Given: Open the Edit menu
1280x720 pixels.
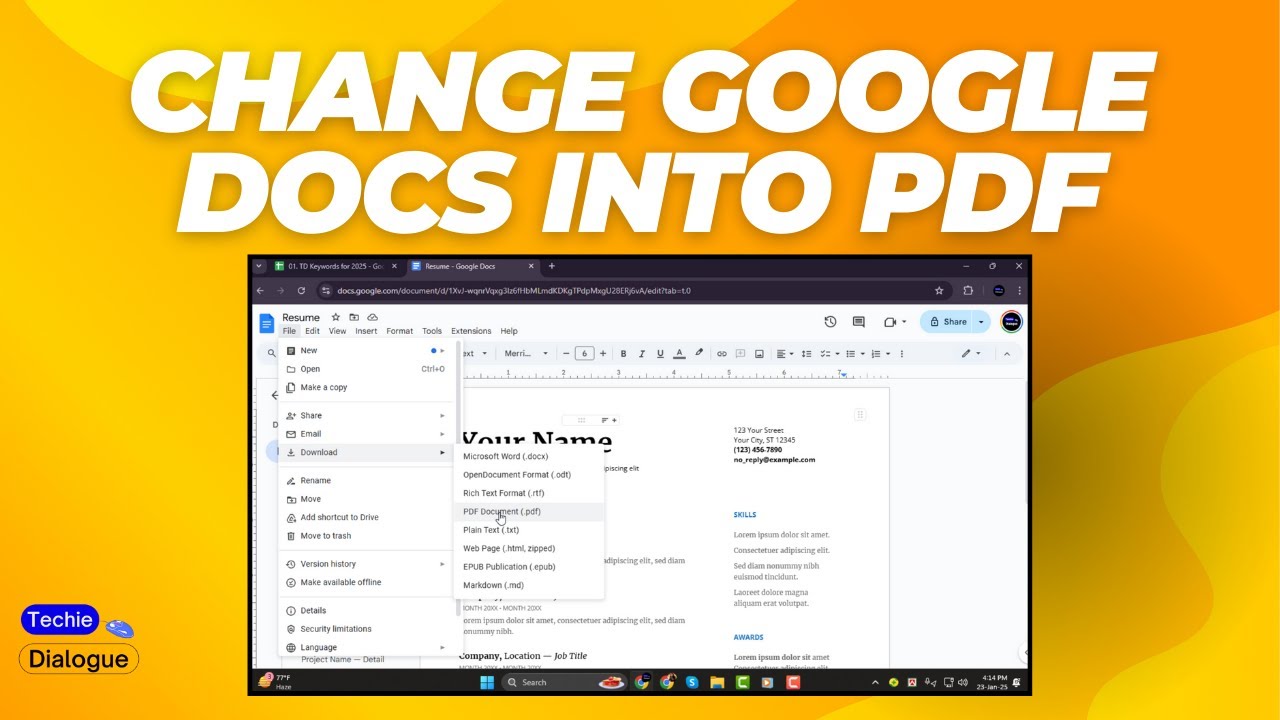Looking at the screenshot, I should click(x=313, y=331).
